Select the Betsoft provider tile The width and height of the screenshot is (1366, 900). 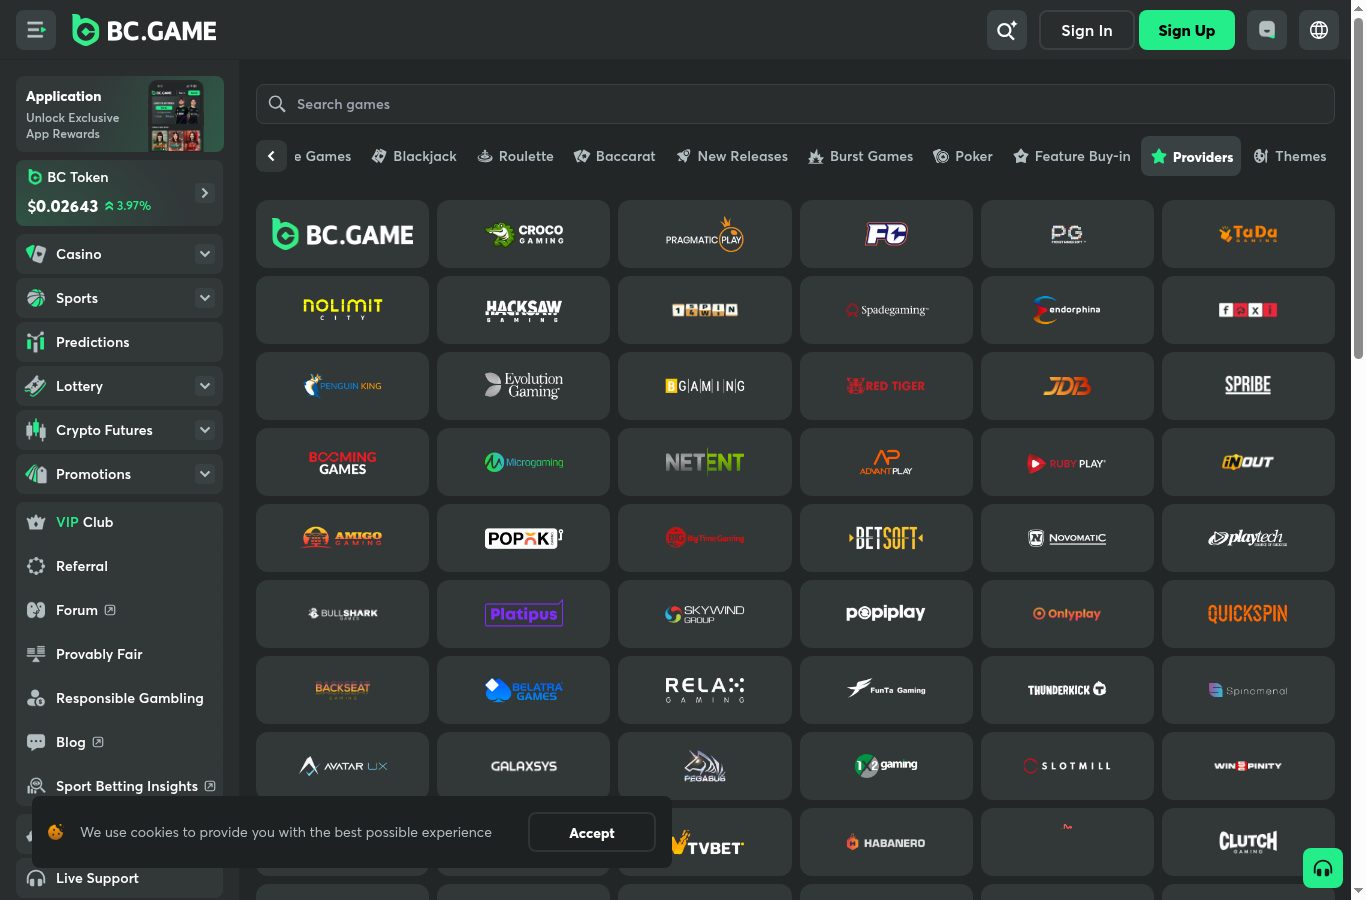coord(886,538)
